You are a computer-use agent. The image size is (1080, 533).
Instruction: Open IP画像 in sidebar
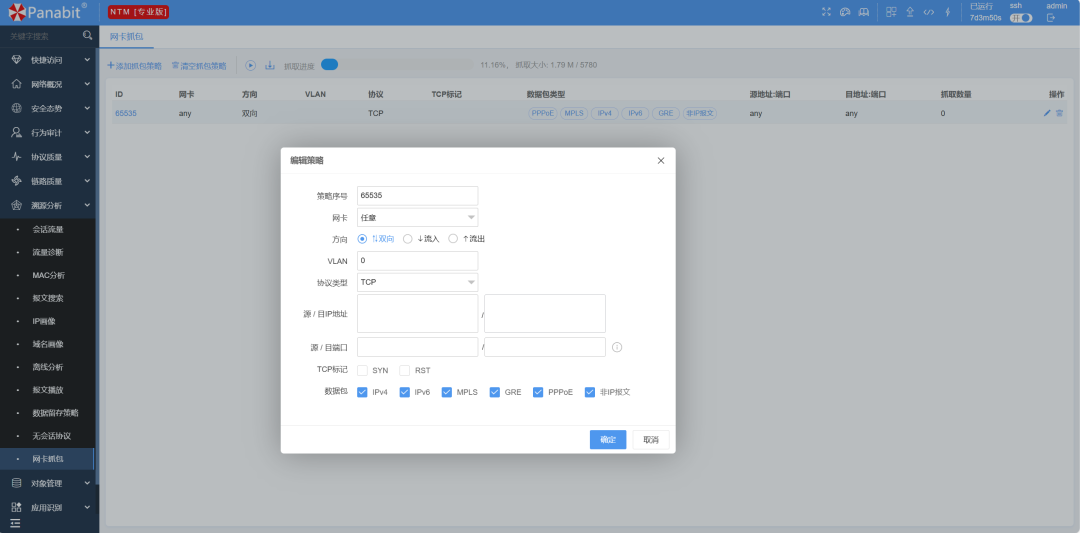[x=45, y=321]
